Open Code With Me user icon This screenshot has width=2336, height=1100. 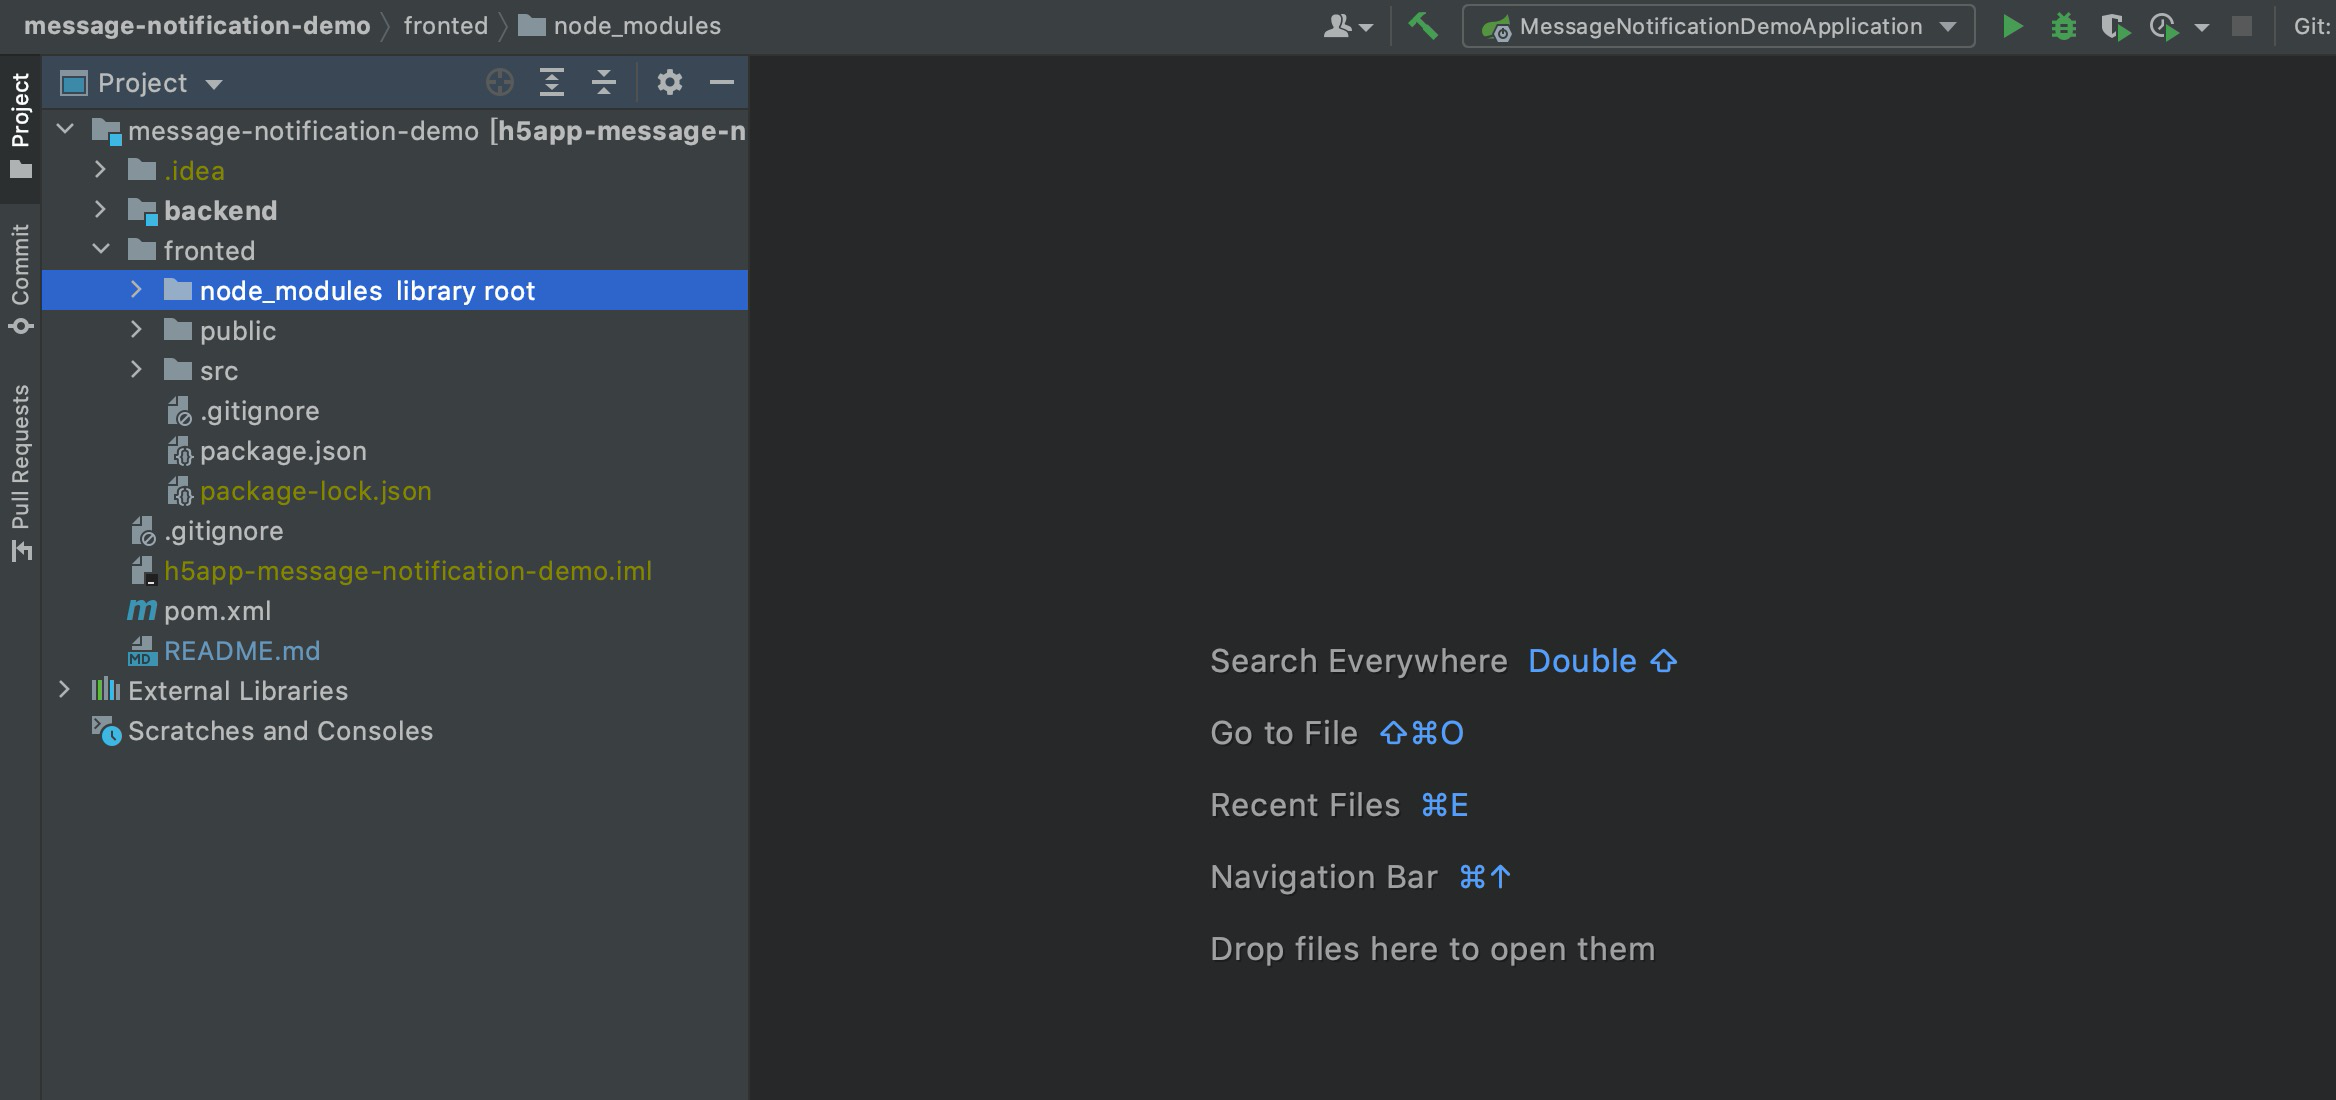pos(1342,26)
